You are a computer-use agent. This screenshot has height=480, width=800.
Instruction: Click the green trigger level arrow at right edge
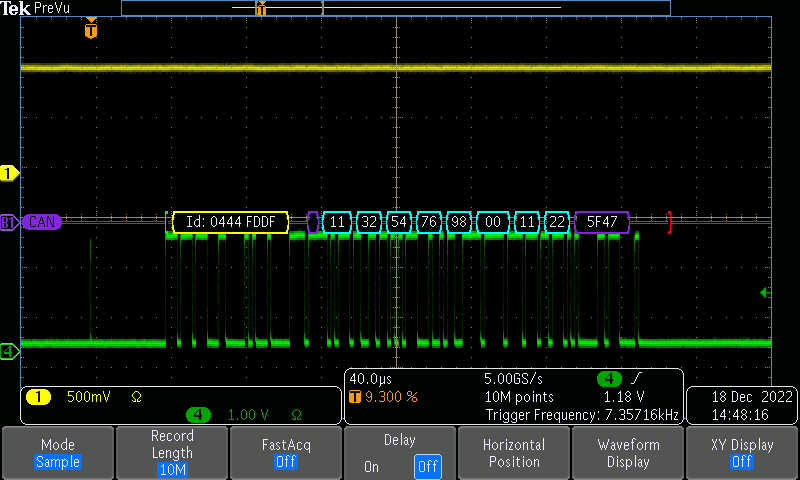tap(765, 292)
